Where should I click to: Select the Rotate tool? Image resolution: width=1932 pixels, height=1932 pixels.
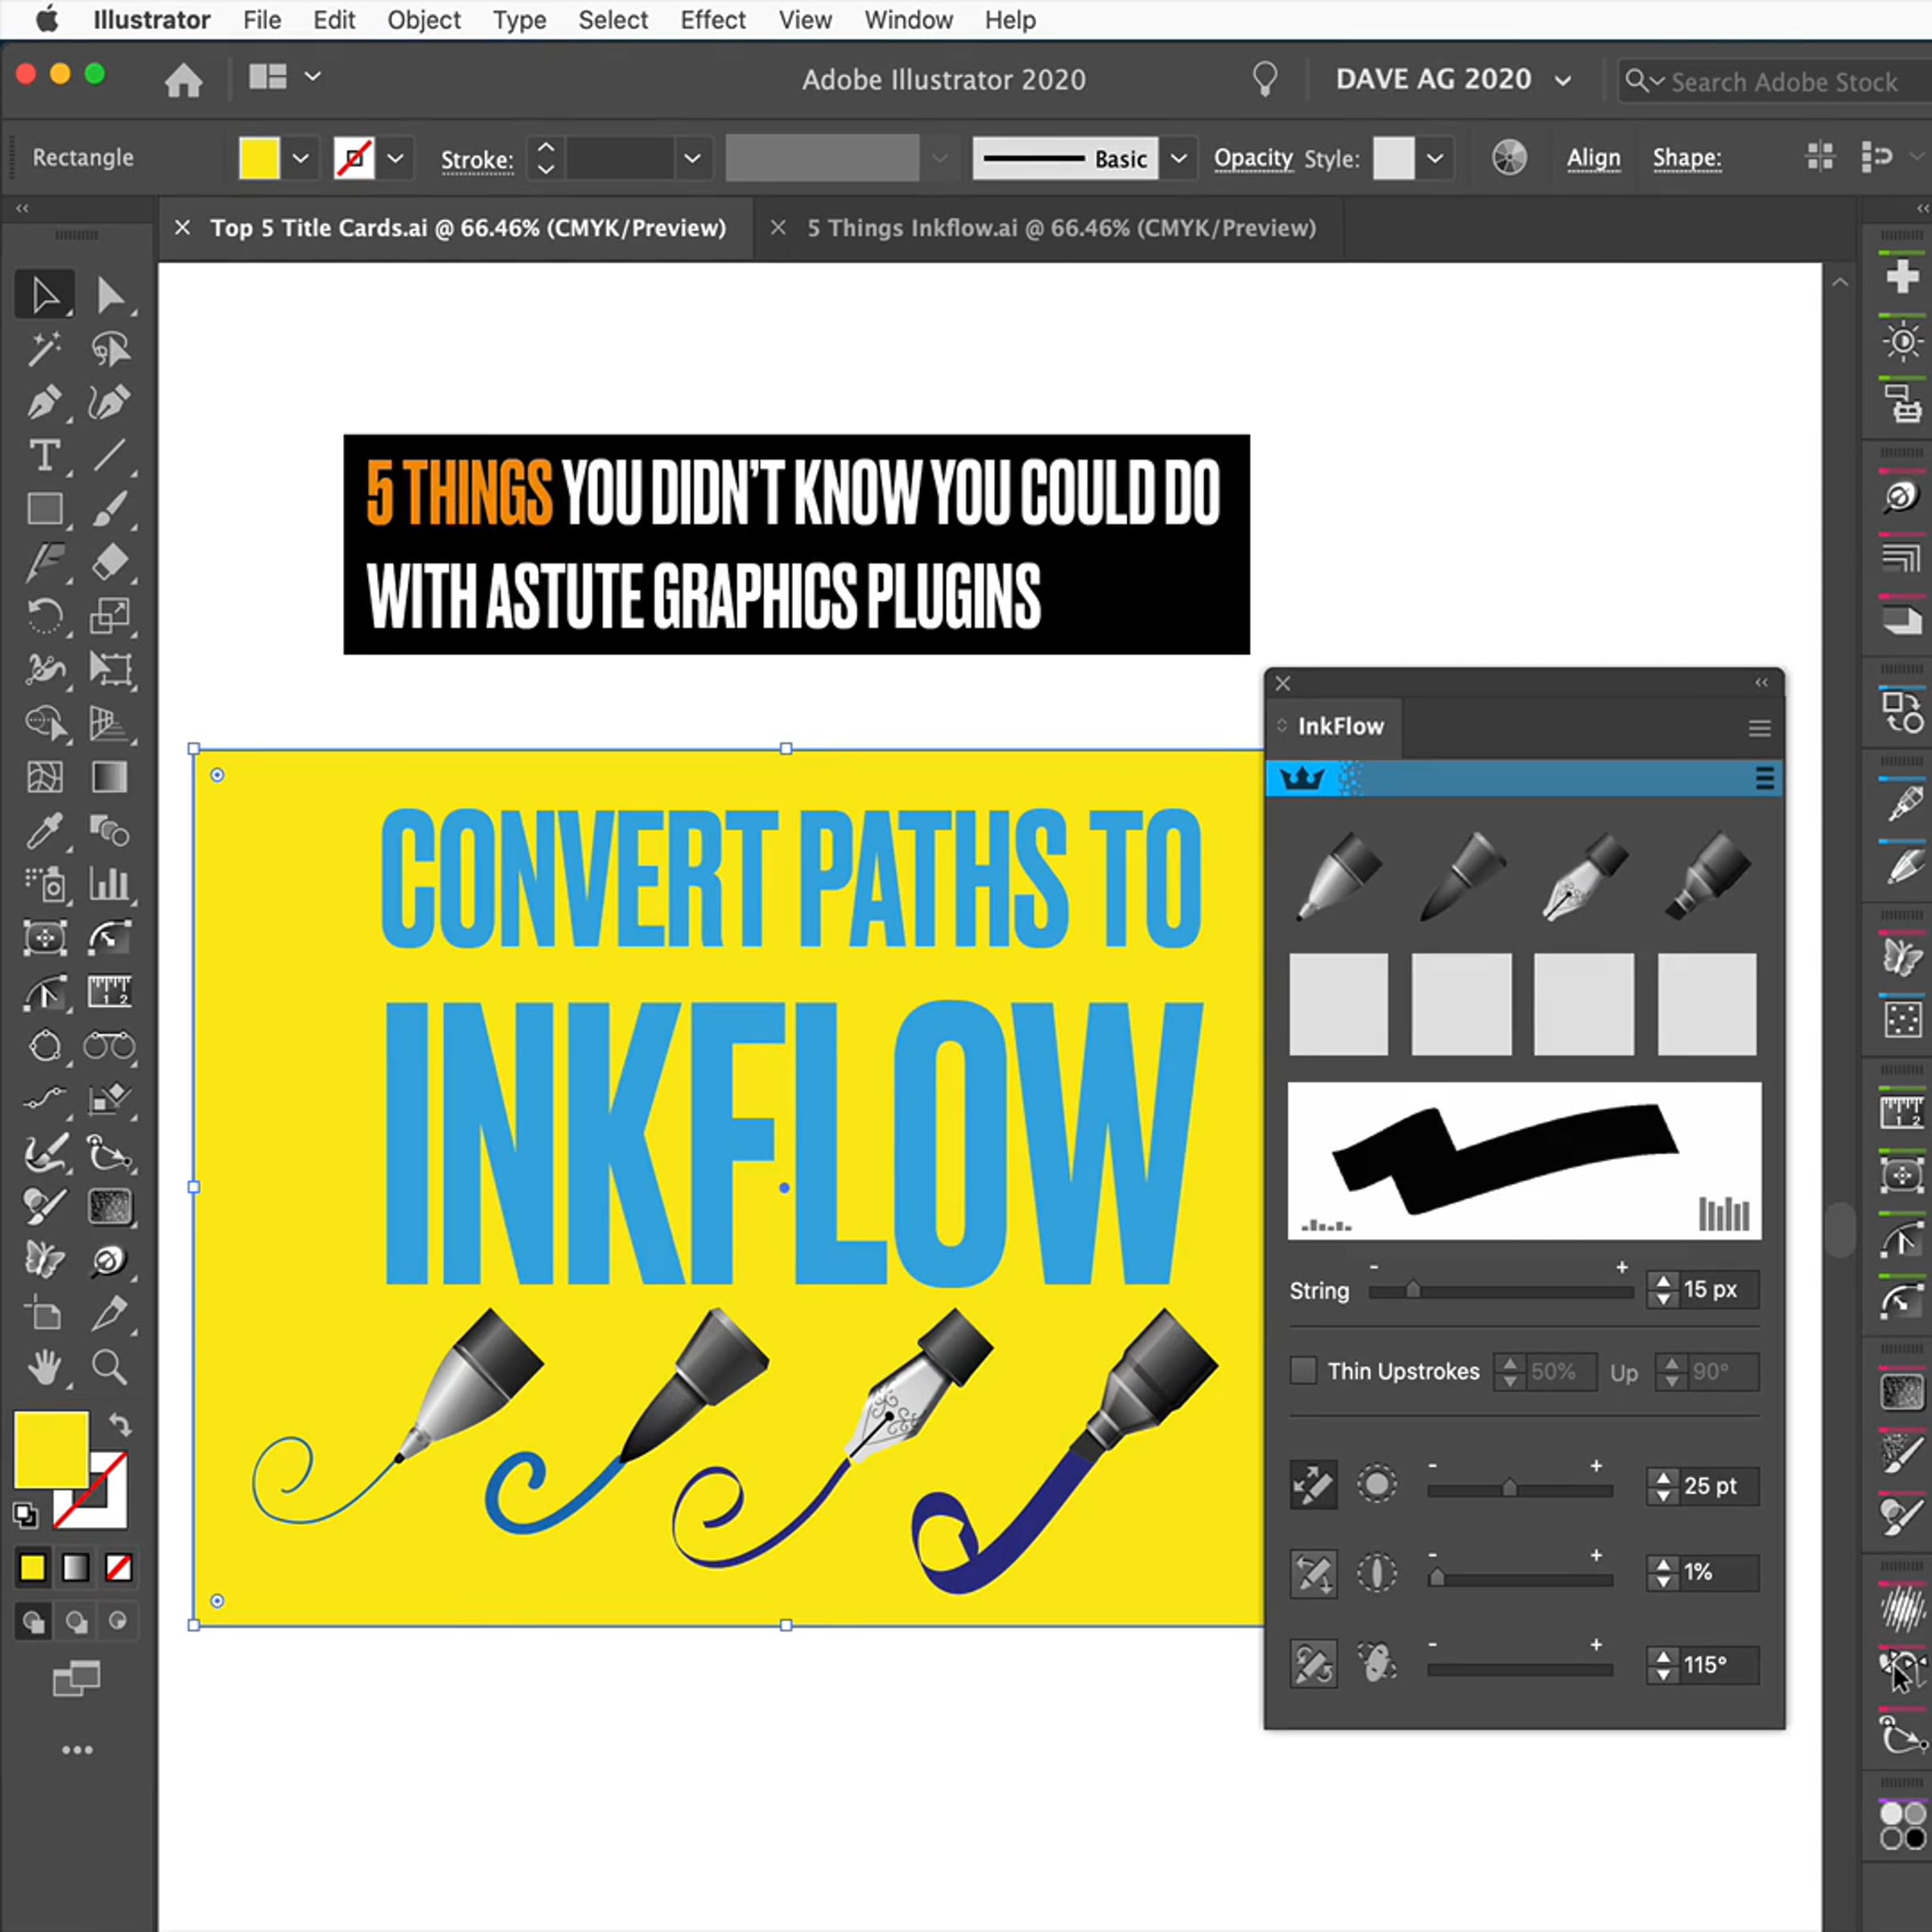click(44, 616)
